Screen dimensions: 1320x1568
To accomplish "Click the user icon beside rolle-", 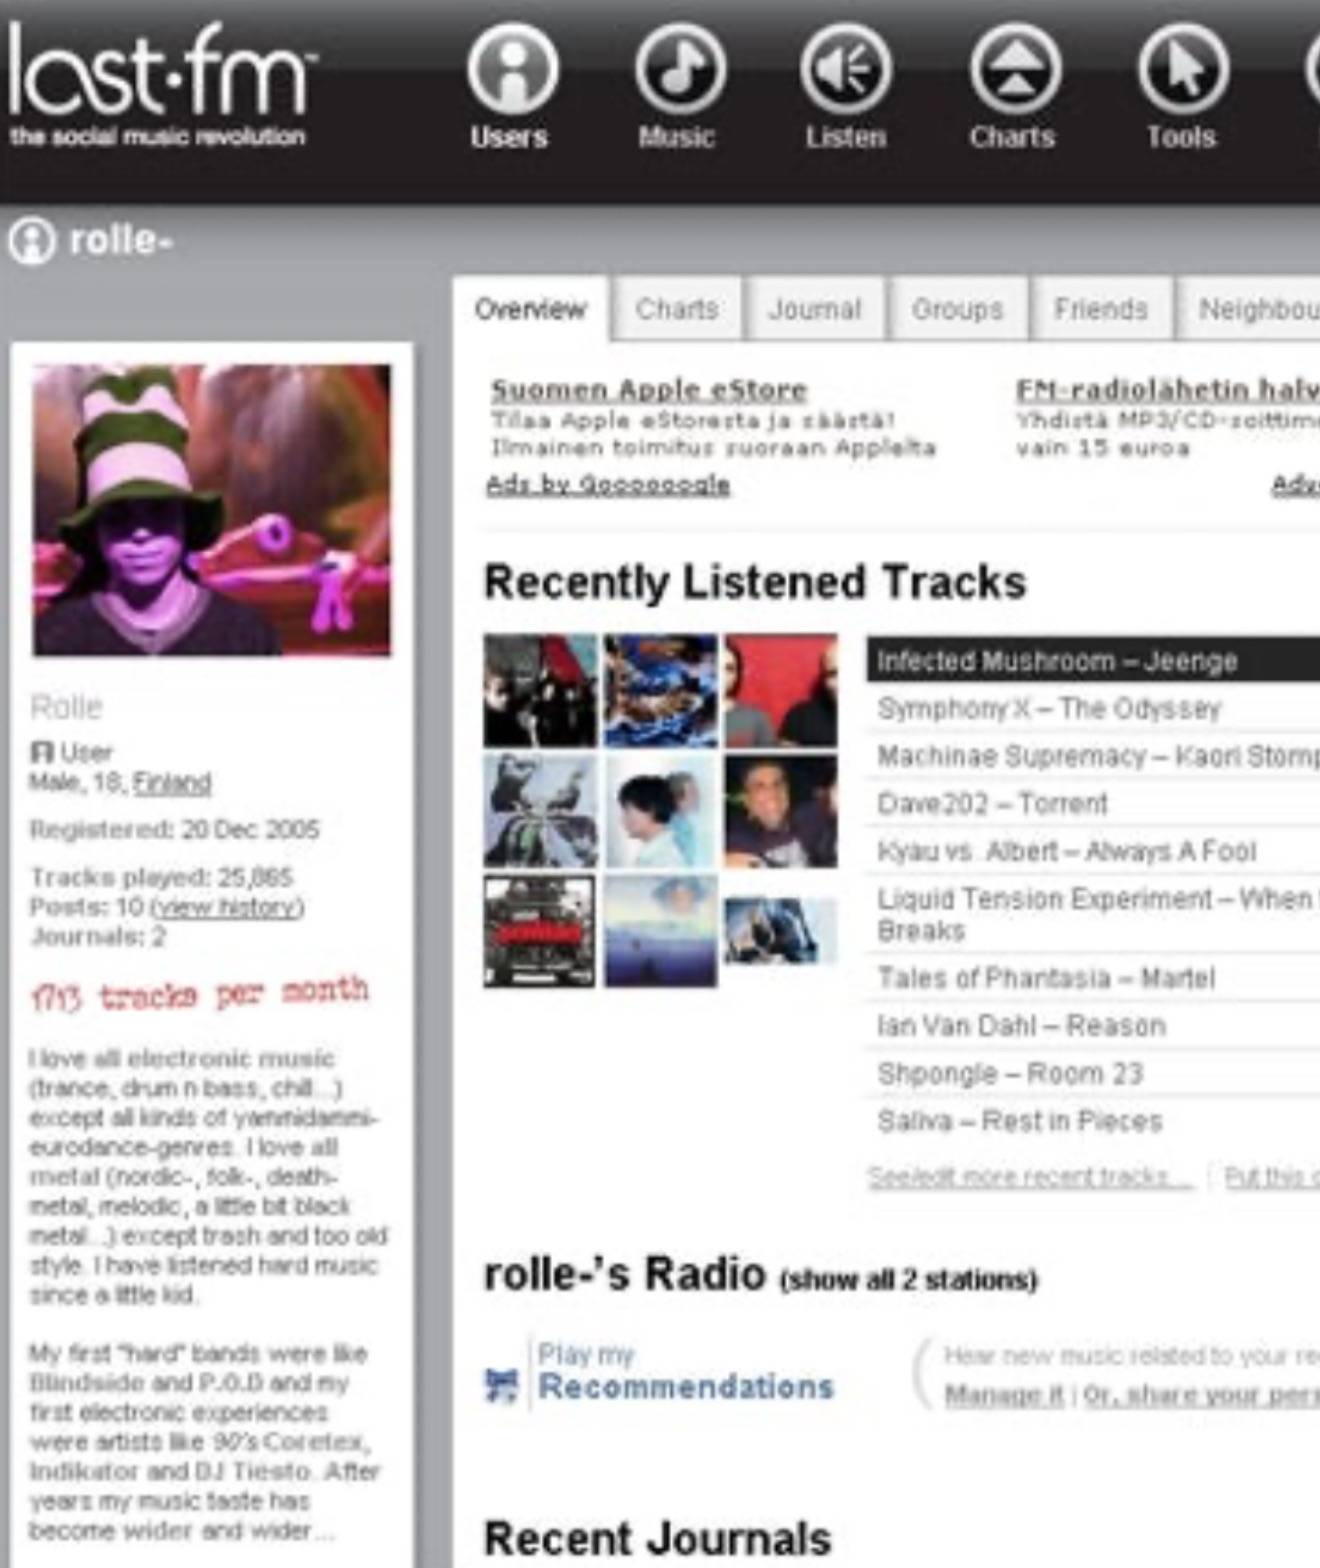I will click(32, 241).
